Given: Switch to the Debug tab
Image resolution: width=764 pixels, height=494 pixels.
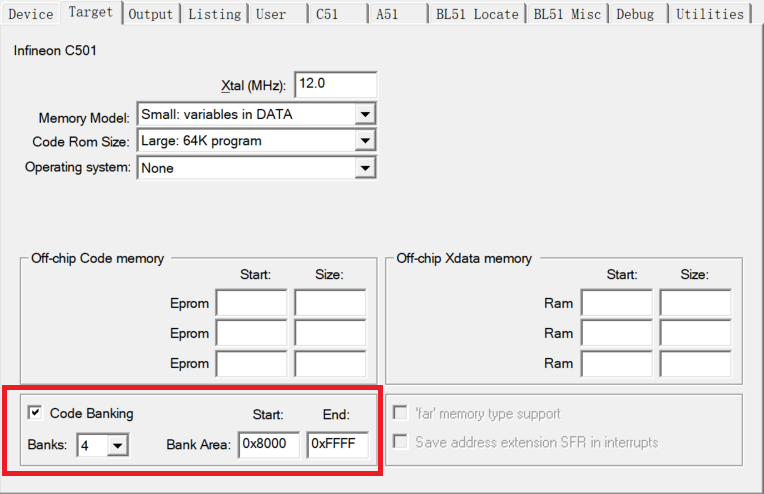Looking at the screenshot, I should tap(635, 14).
